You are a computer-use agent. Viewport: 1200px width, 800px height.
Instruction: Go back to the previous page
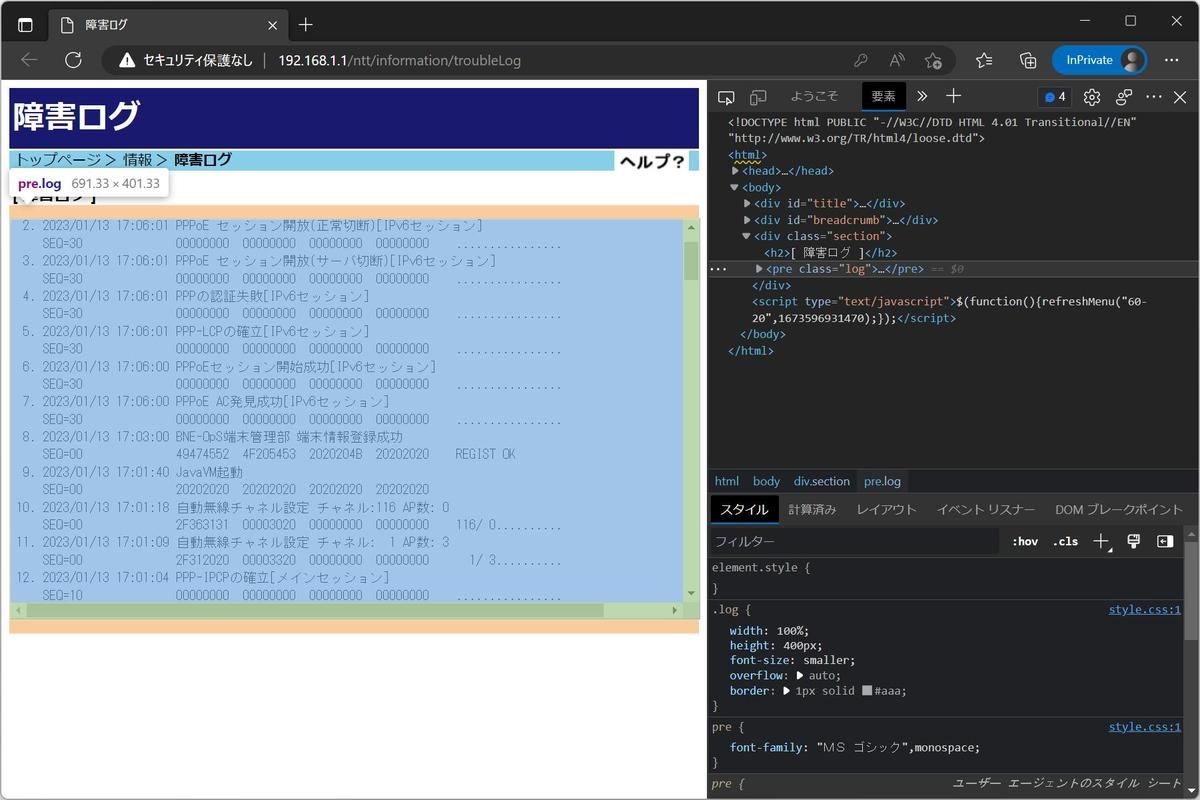click(29, 60)
